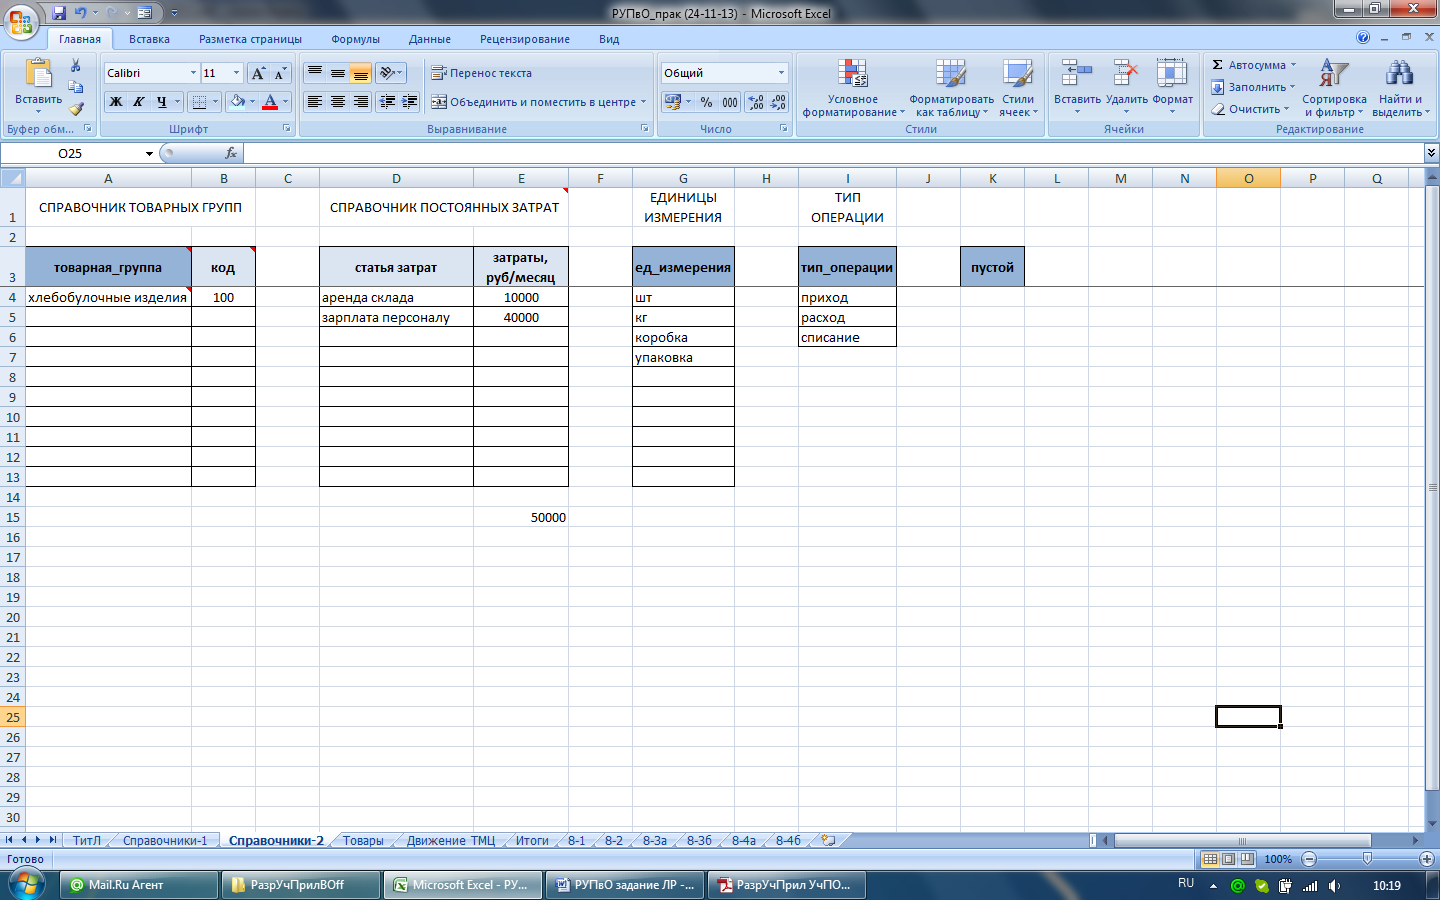This screenshot has height=900, width=1440.
Task: Open the Рецензирование ribbon tab
Action: 525,40
